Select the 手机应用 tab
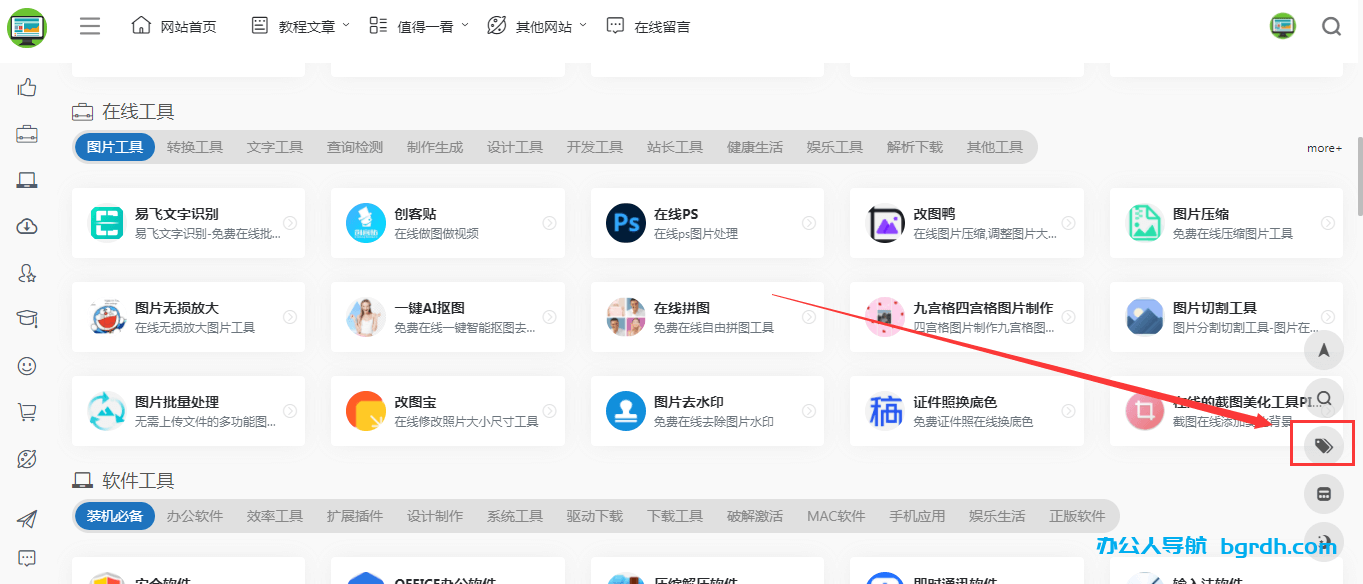The height and width of the screenshot is (584, 1363). (x=917, y=516)
